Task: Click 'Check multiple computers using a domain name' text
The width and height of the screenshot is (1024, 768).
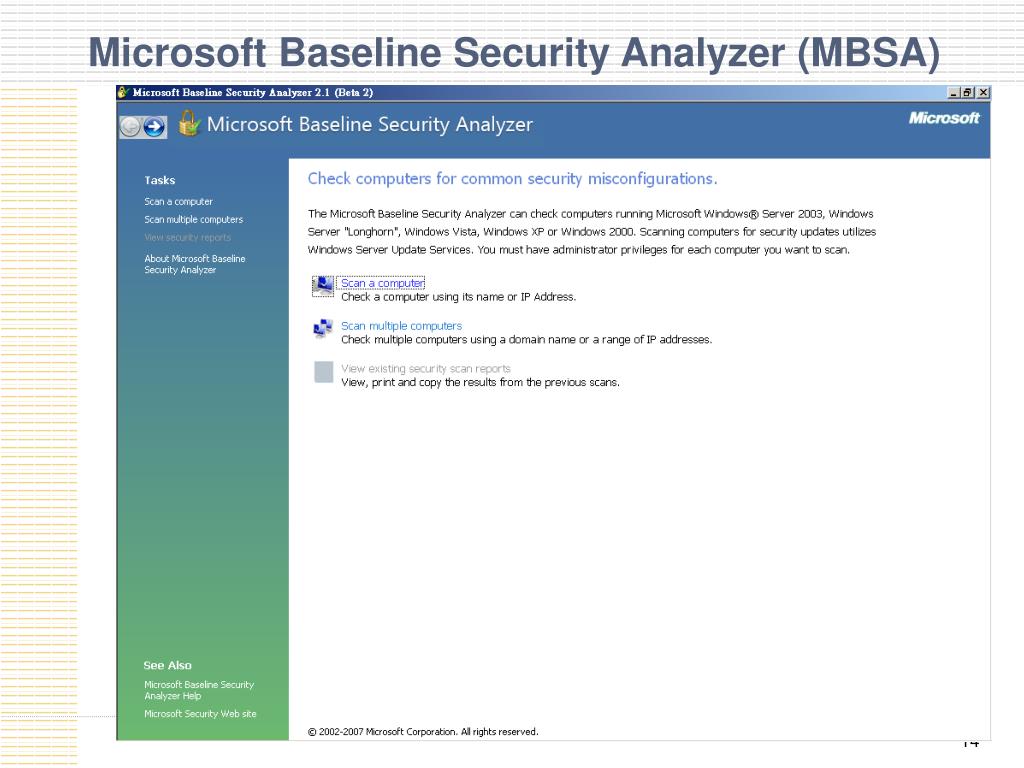Action: tap(526, 340)
